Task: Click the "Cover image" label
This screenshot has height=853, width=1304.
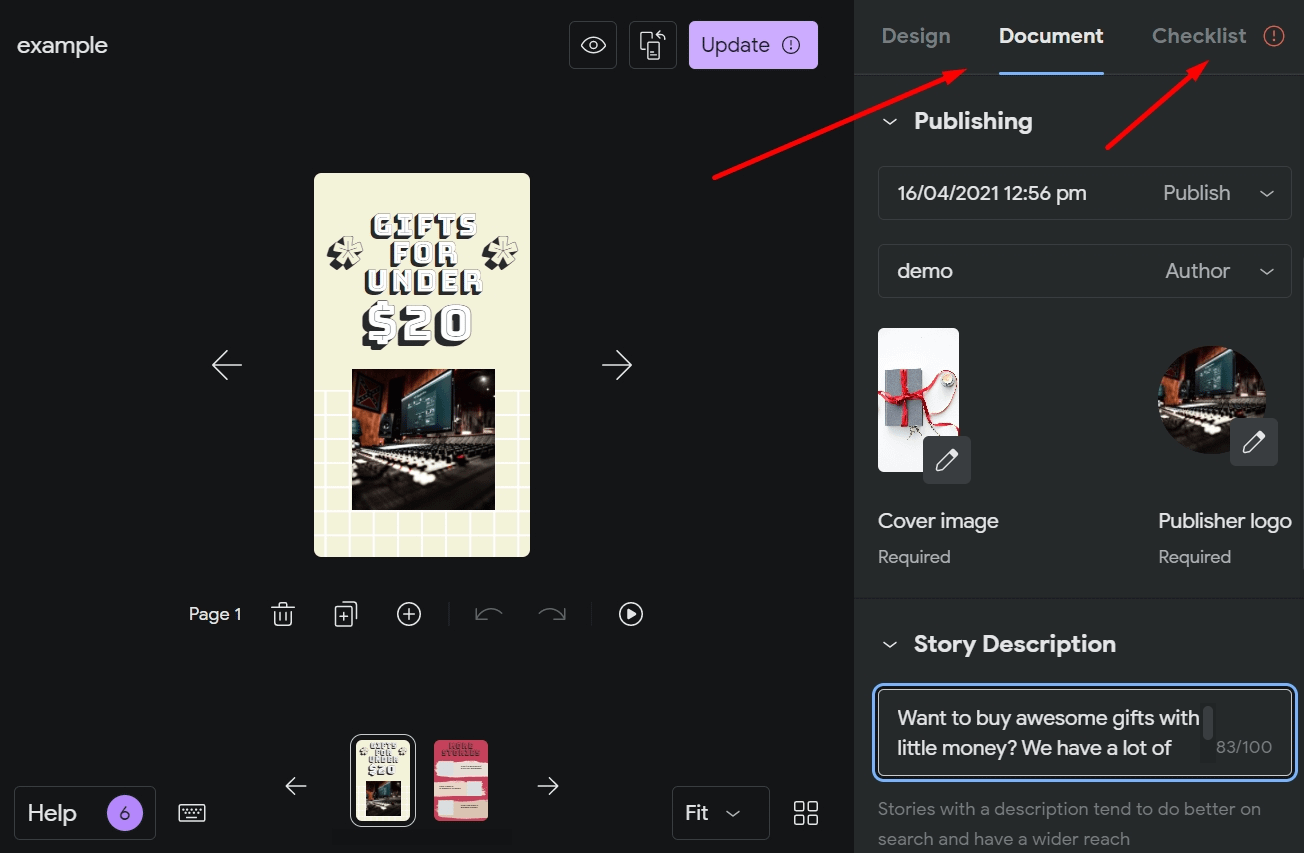Action: click(x=938, y=521)
